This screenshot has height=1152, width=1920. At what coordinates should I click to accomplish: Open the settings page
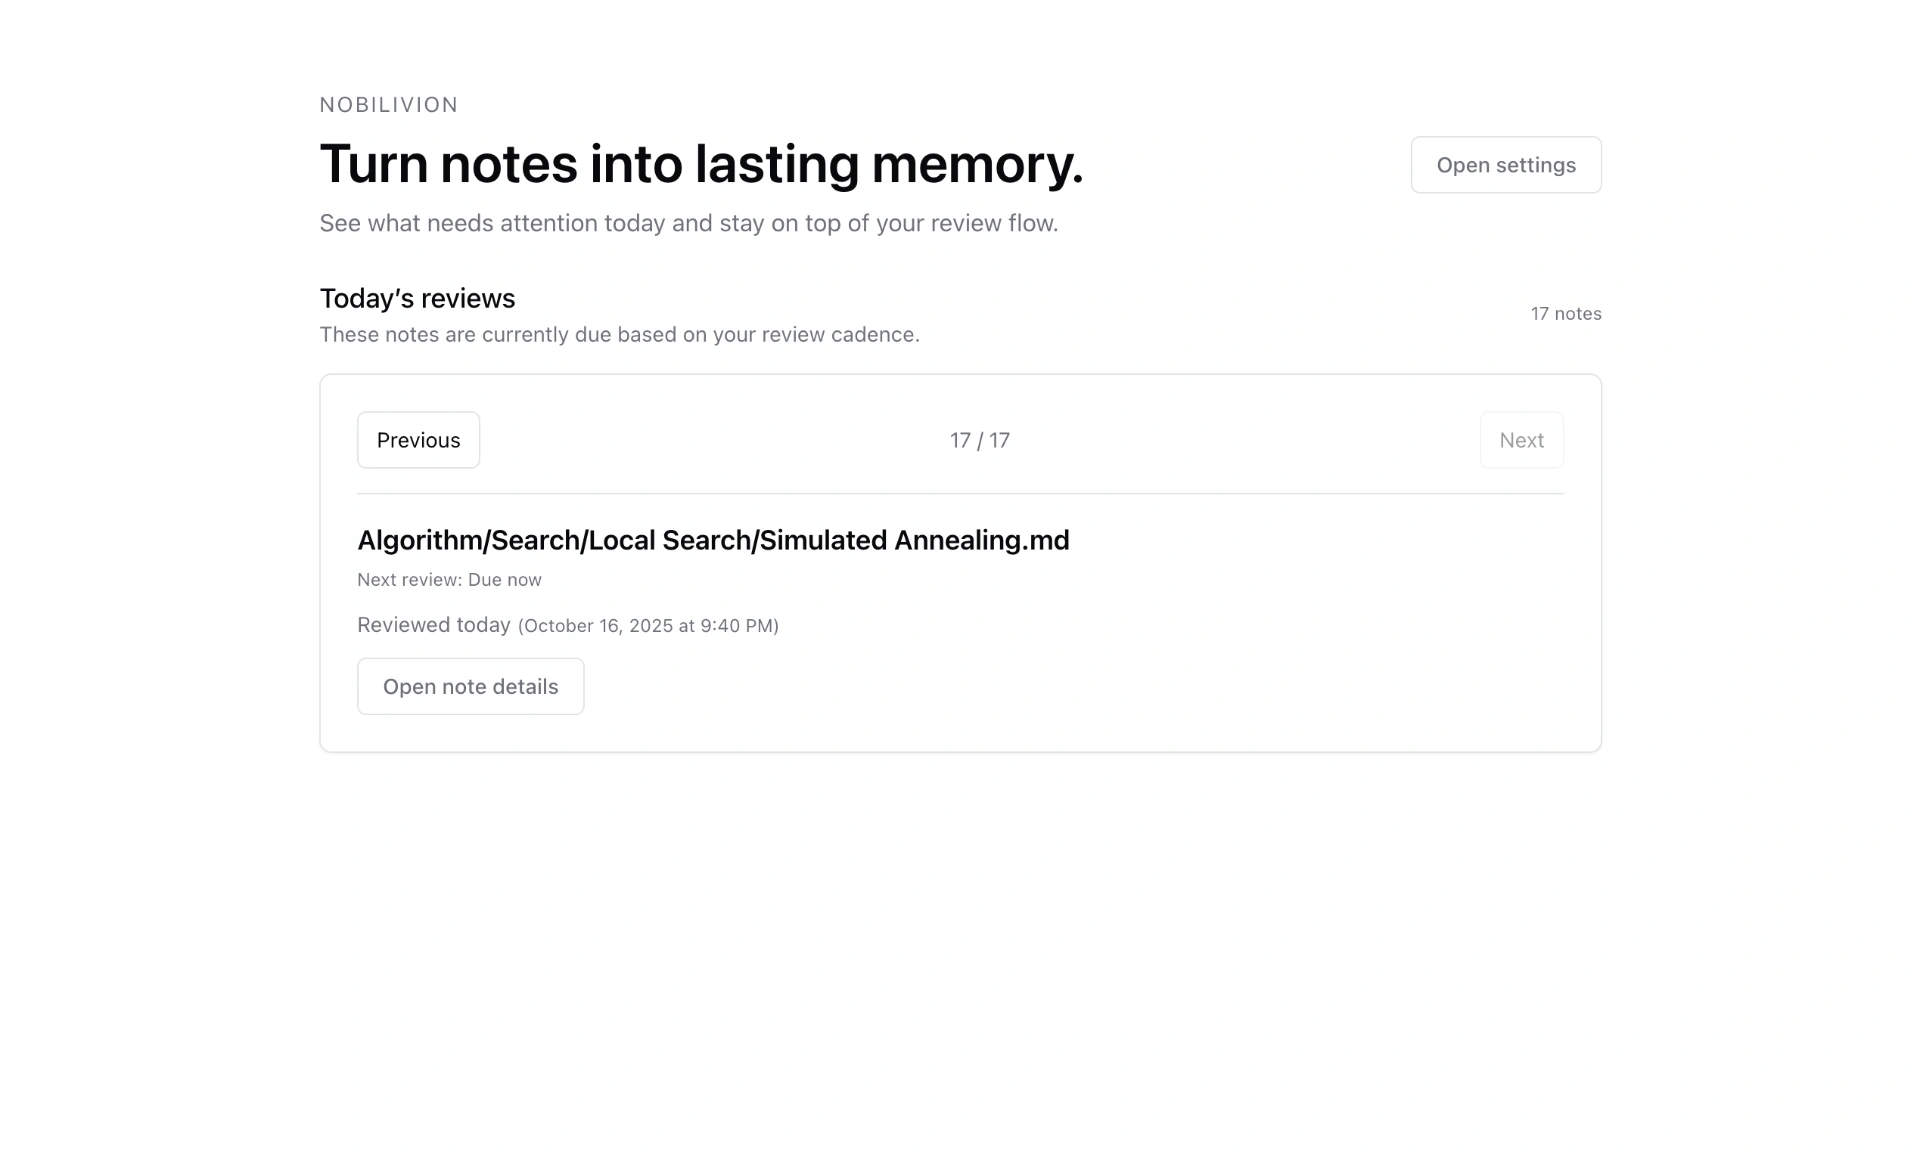(x=1505, y=165)
